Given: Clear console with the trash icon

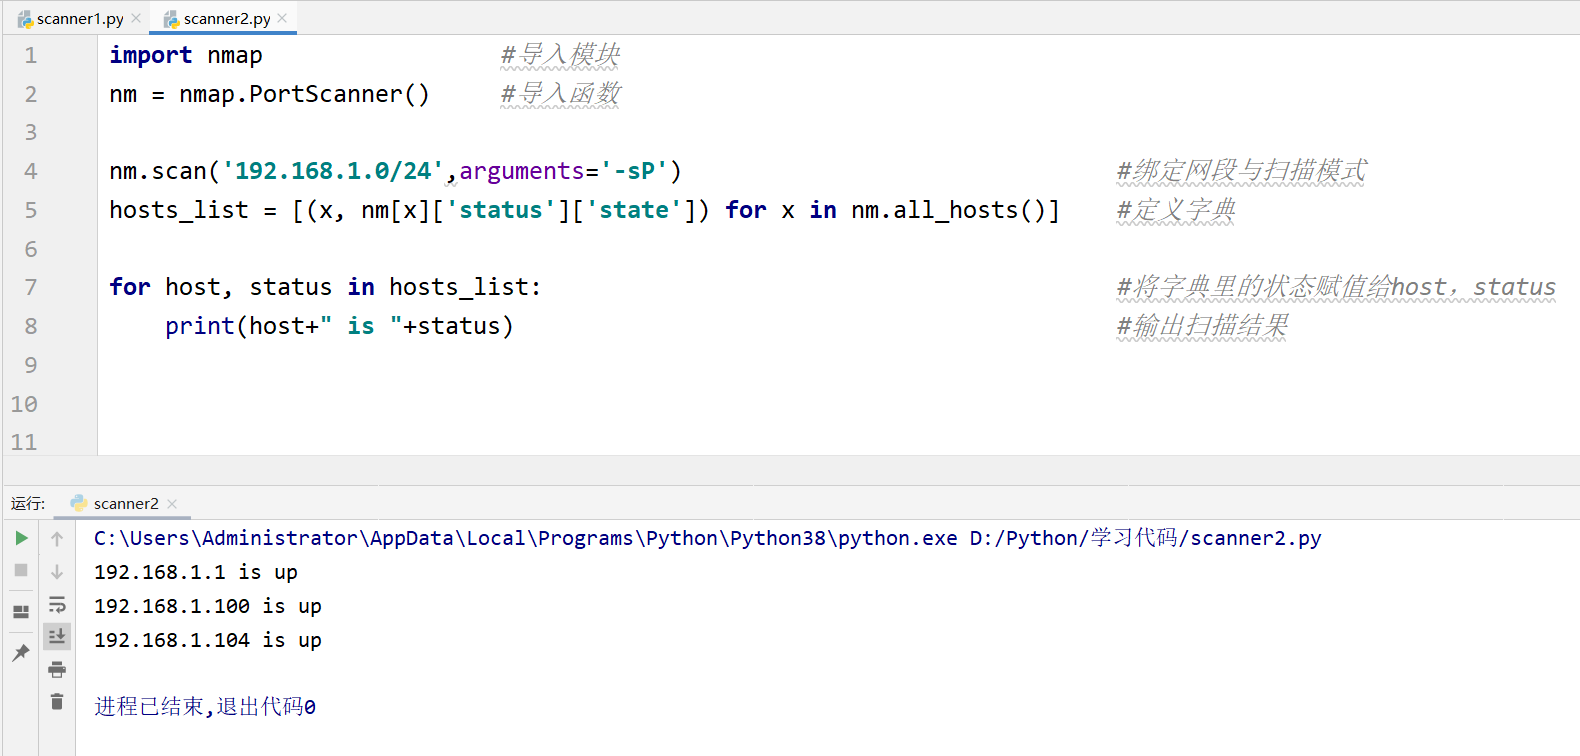Looking at the screenshot, I should tap(57, 702).
